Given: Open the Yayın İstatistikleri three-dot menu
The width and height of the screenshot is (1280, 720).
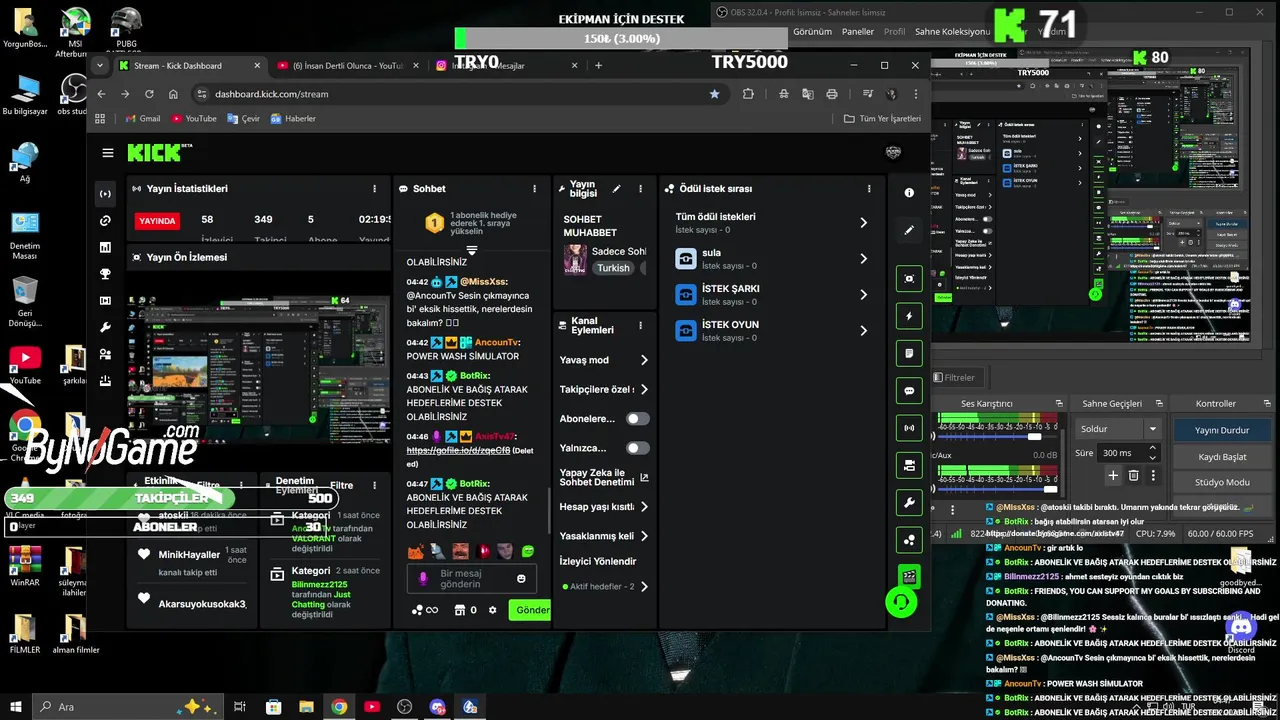Looking at the screenshot, I should [x=375, y=188].
